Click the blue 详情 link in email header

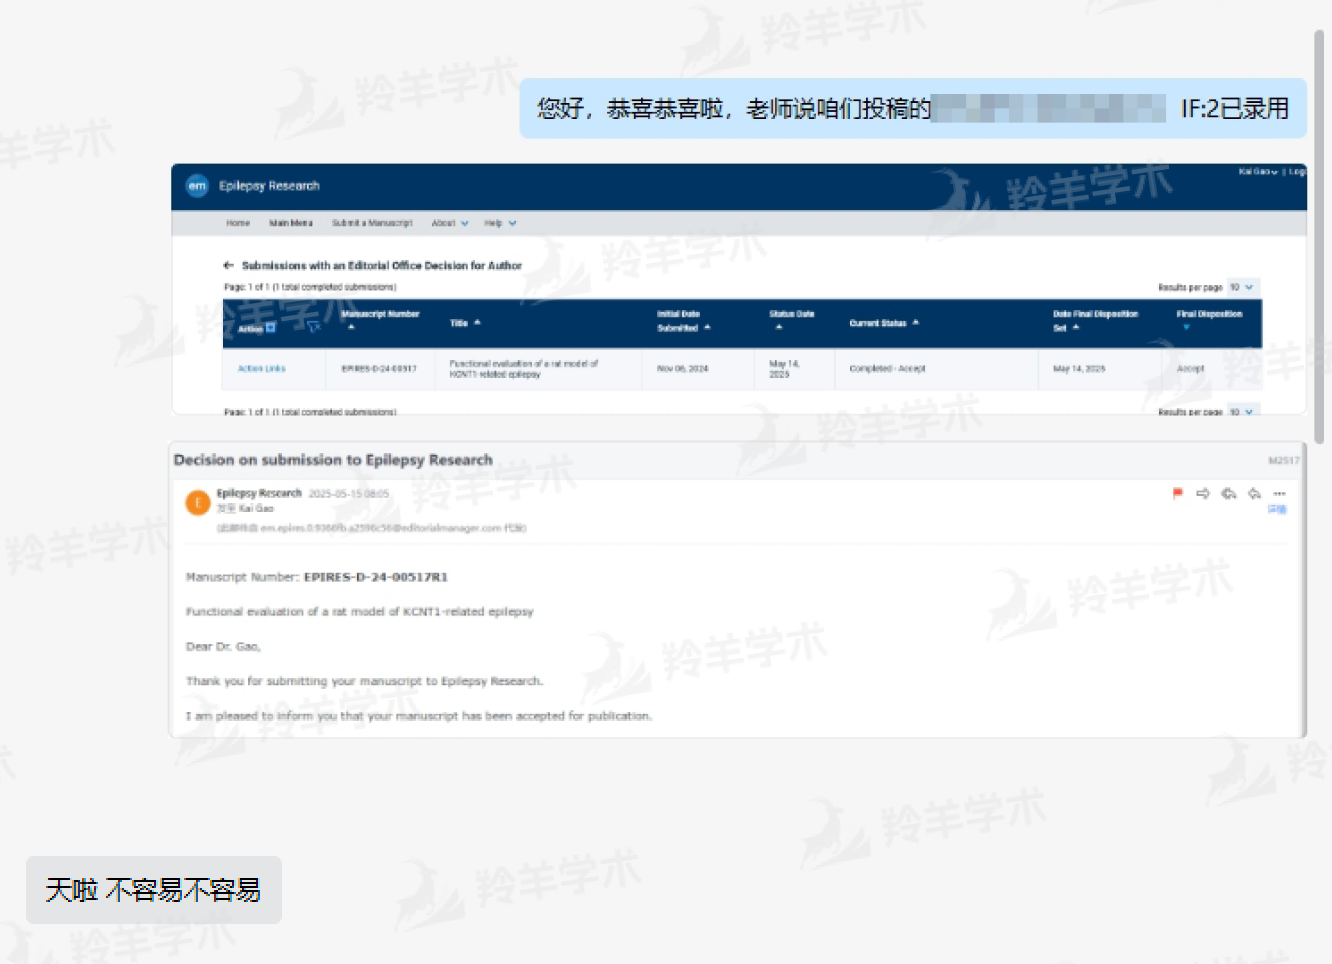pyautogui.click(x=1277, y=510)
